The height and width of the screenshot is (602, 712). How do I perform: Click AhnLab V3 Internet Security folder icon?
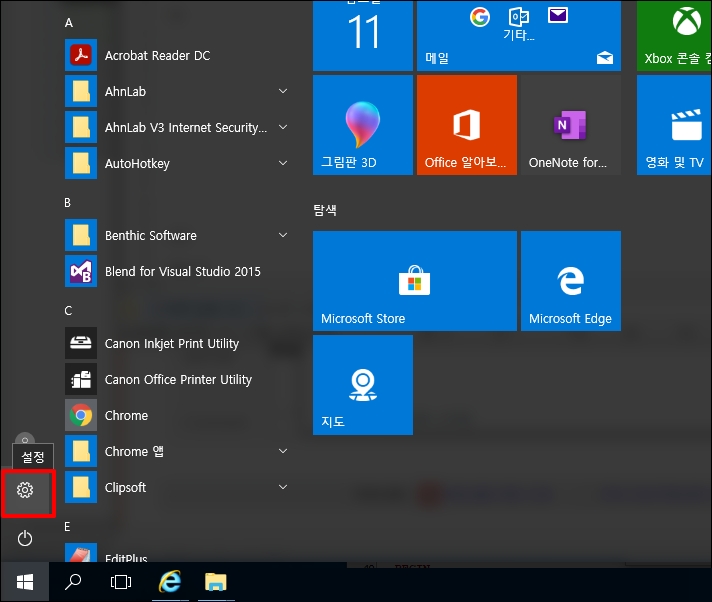tap(81, 127)
